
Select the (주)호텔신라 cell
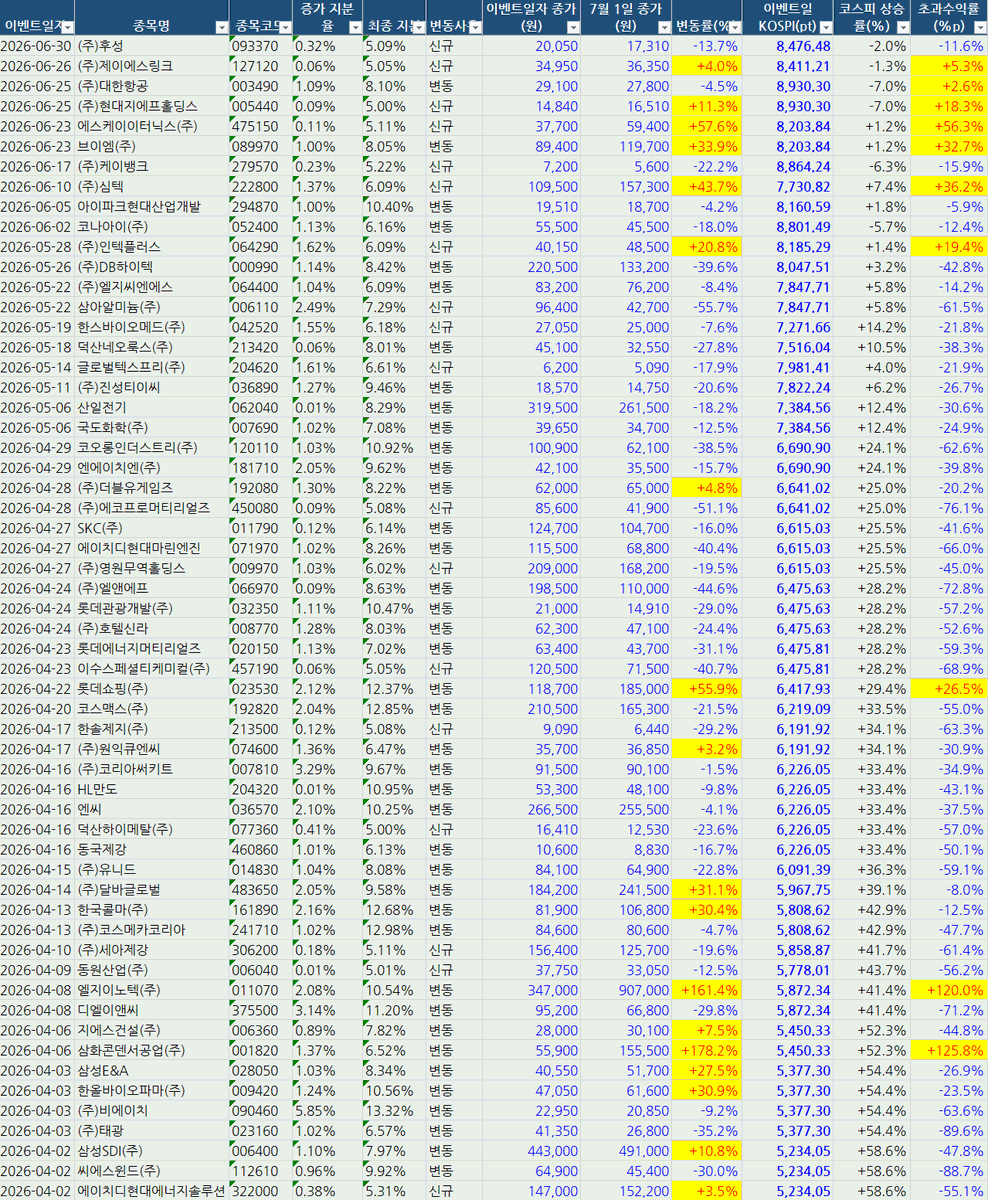point(152,627)
